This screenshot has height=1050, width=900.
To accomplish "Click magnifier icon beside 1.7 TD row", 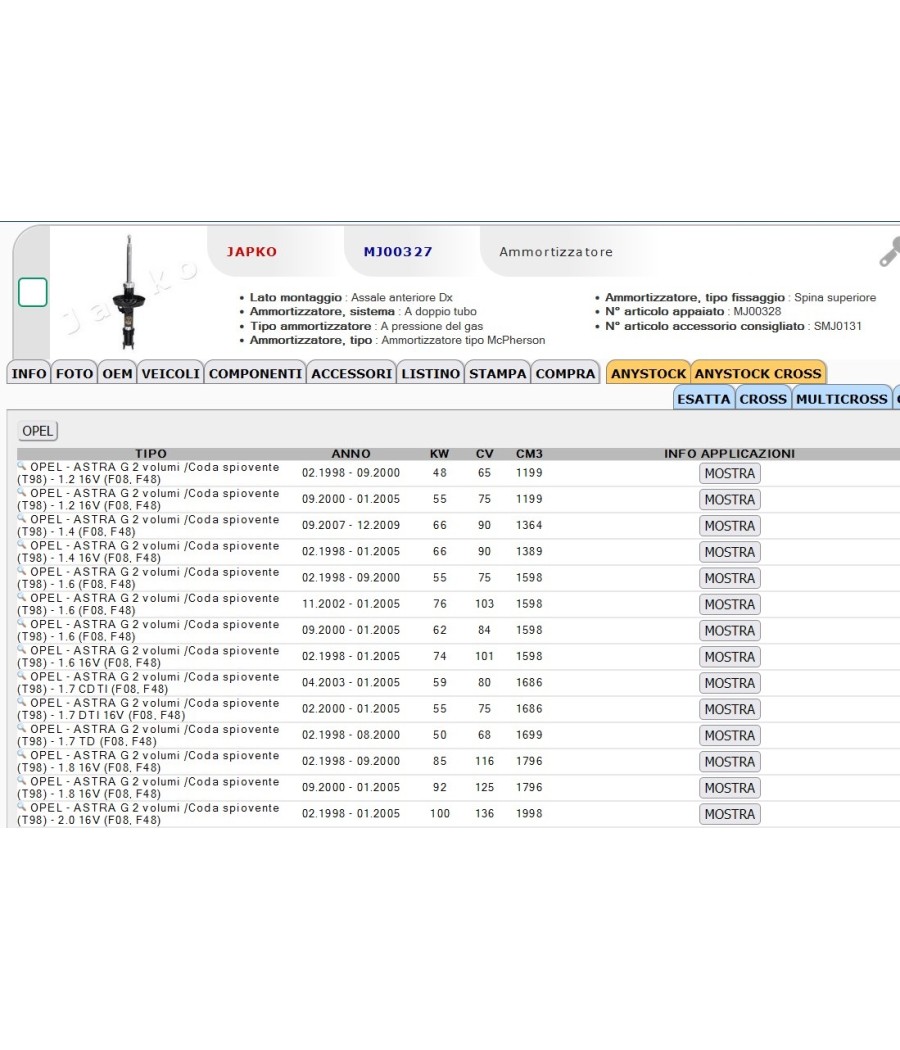I will click(21, 728).
